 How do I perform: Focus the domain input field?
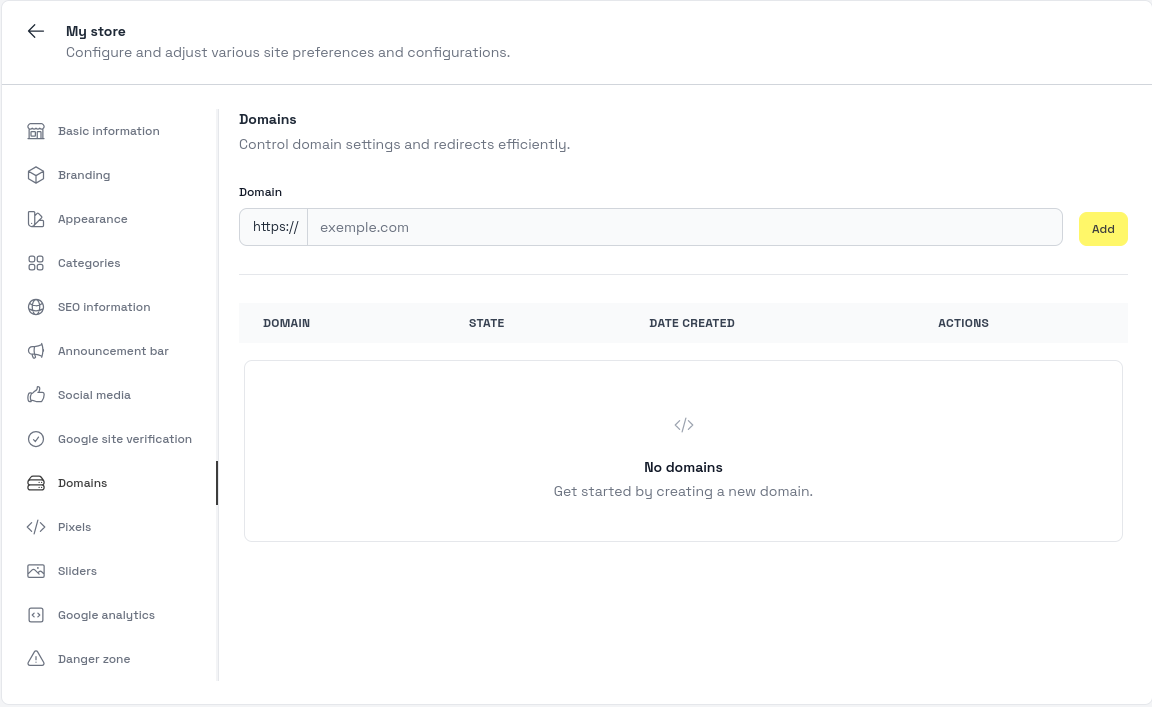point(684,227)
